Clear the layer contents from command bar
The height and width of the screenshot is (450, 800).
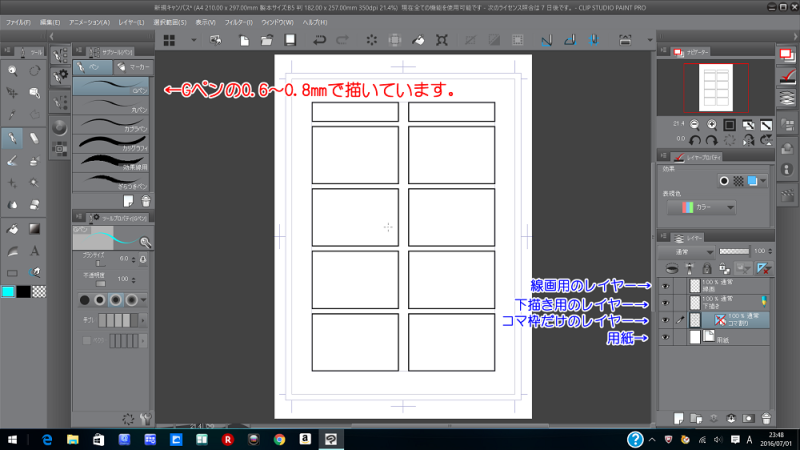372,40
